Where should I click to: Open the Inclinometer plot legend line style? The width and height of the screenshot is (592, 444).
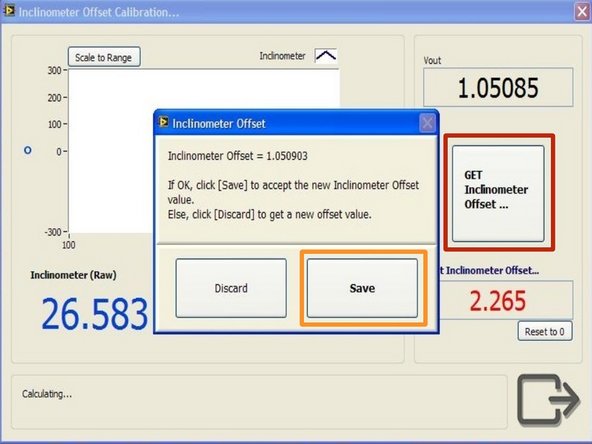tap(325, 56)
